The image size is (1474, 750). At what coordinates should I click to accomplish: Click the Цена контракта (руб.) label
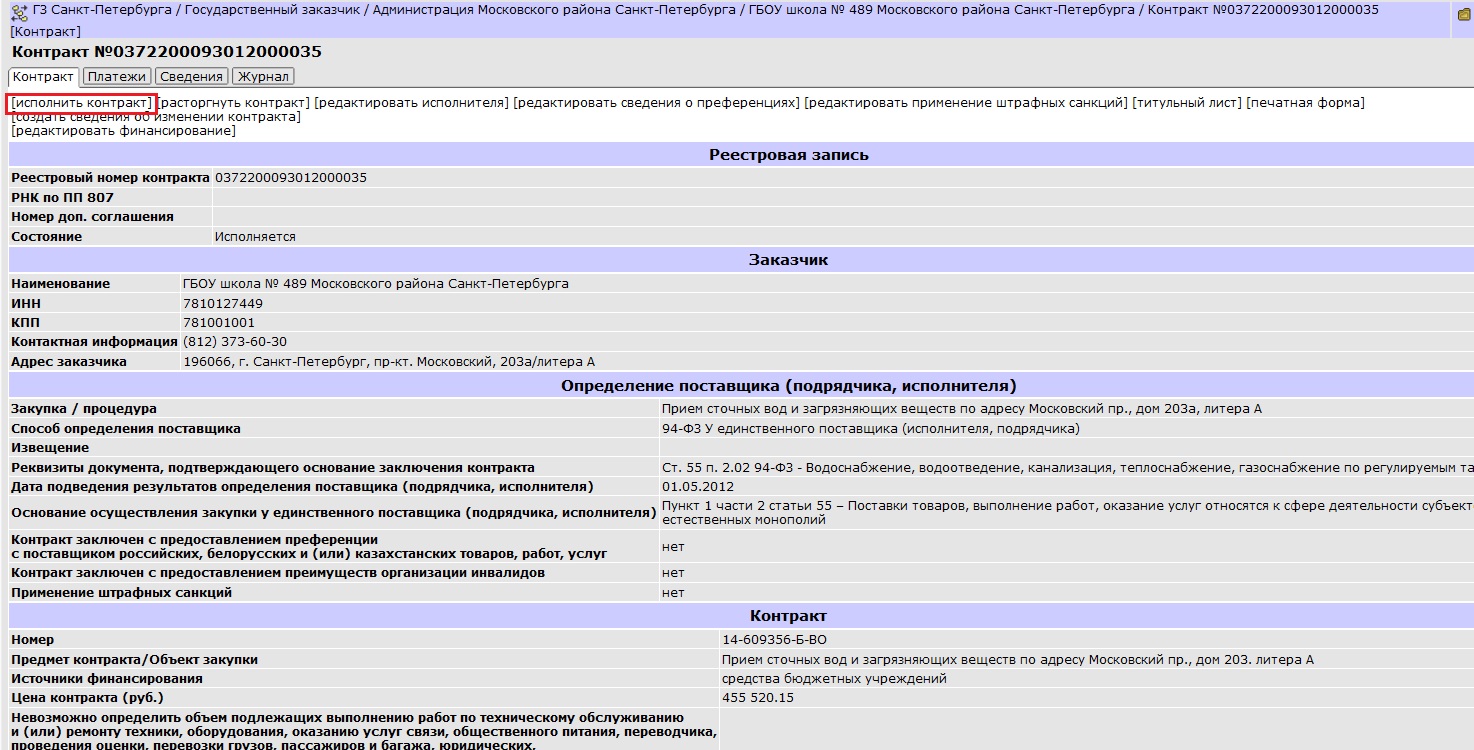click(x=87, y=698)
